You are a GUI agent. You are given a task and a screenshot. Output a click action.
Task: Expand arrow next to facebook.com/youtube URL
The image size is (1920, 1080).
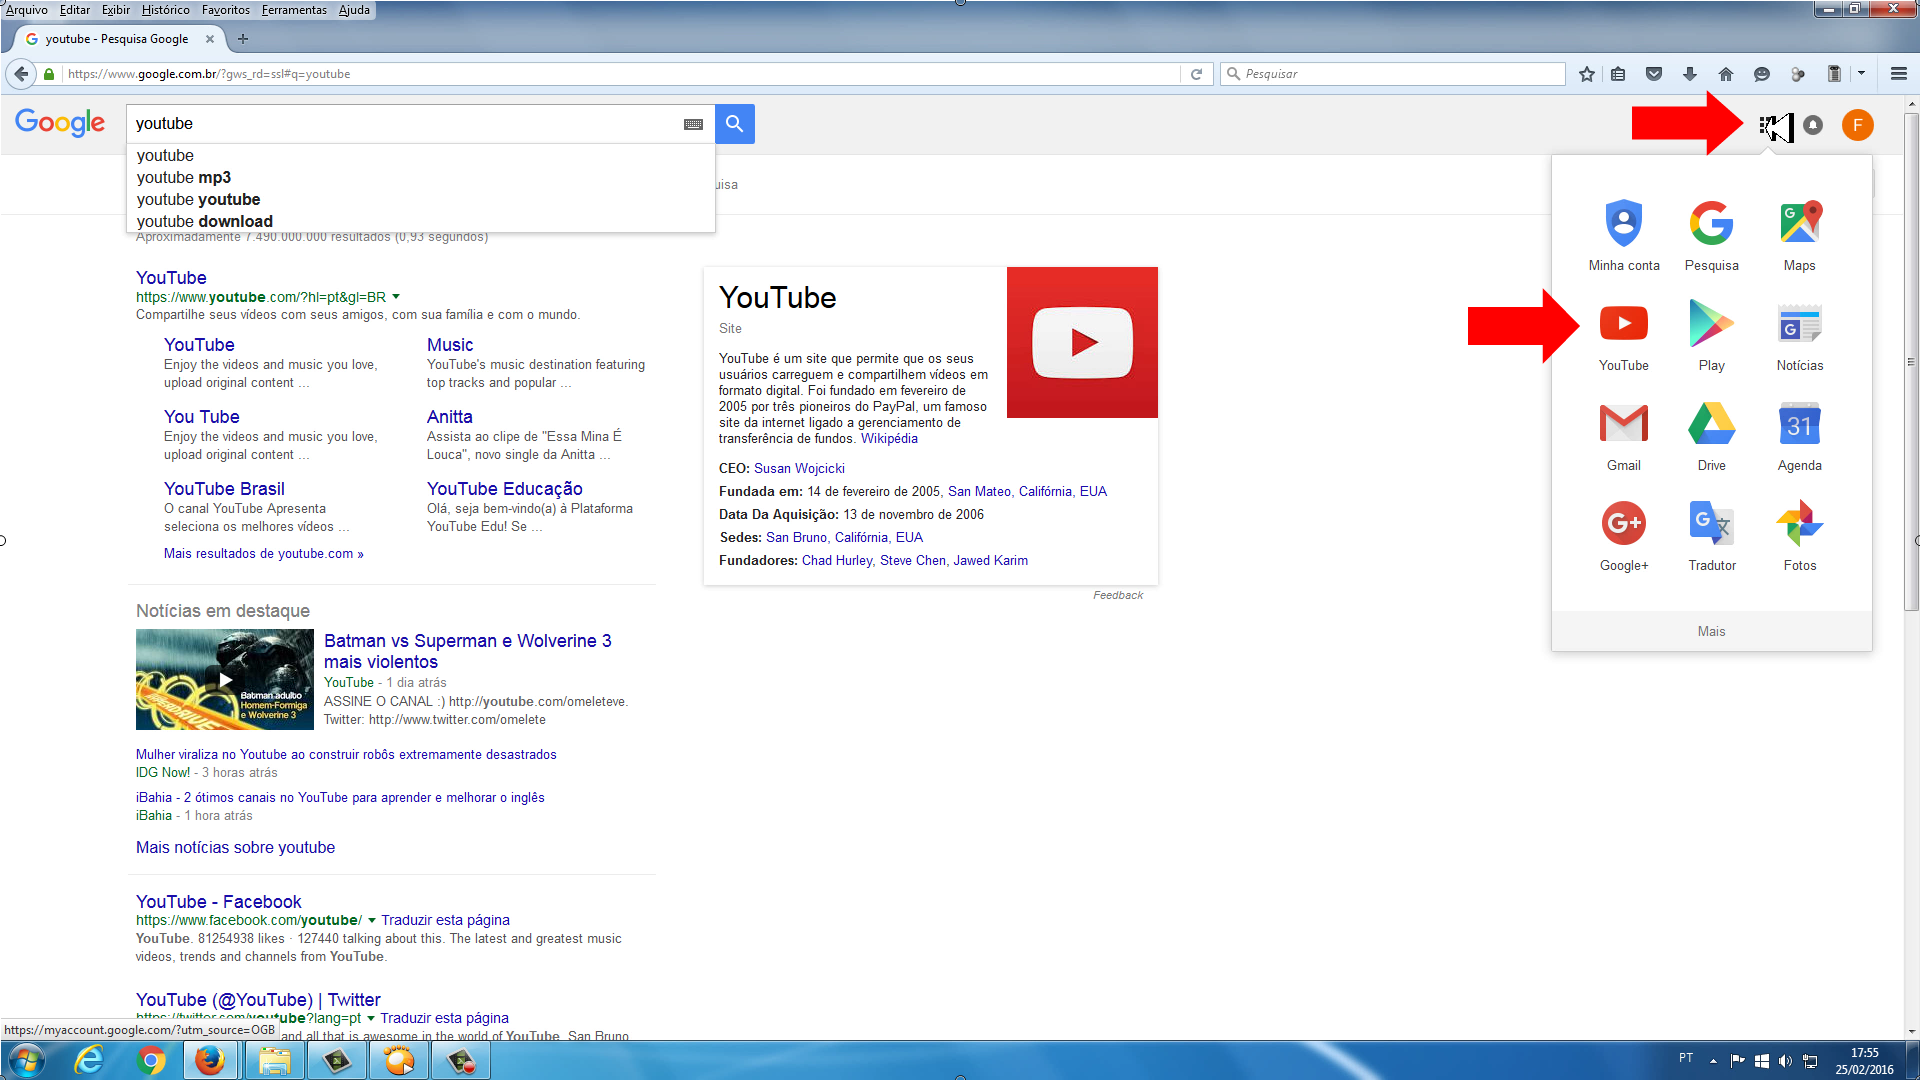pos(372,920)
